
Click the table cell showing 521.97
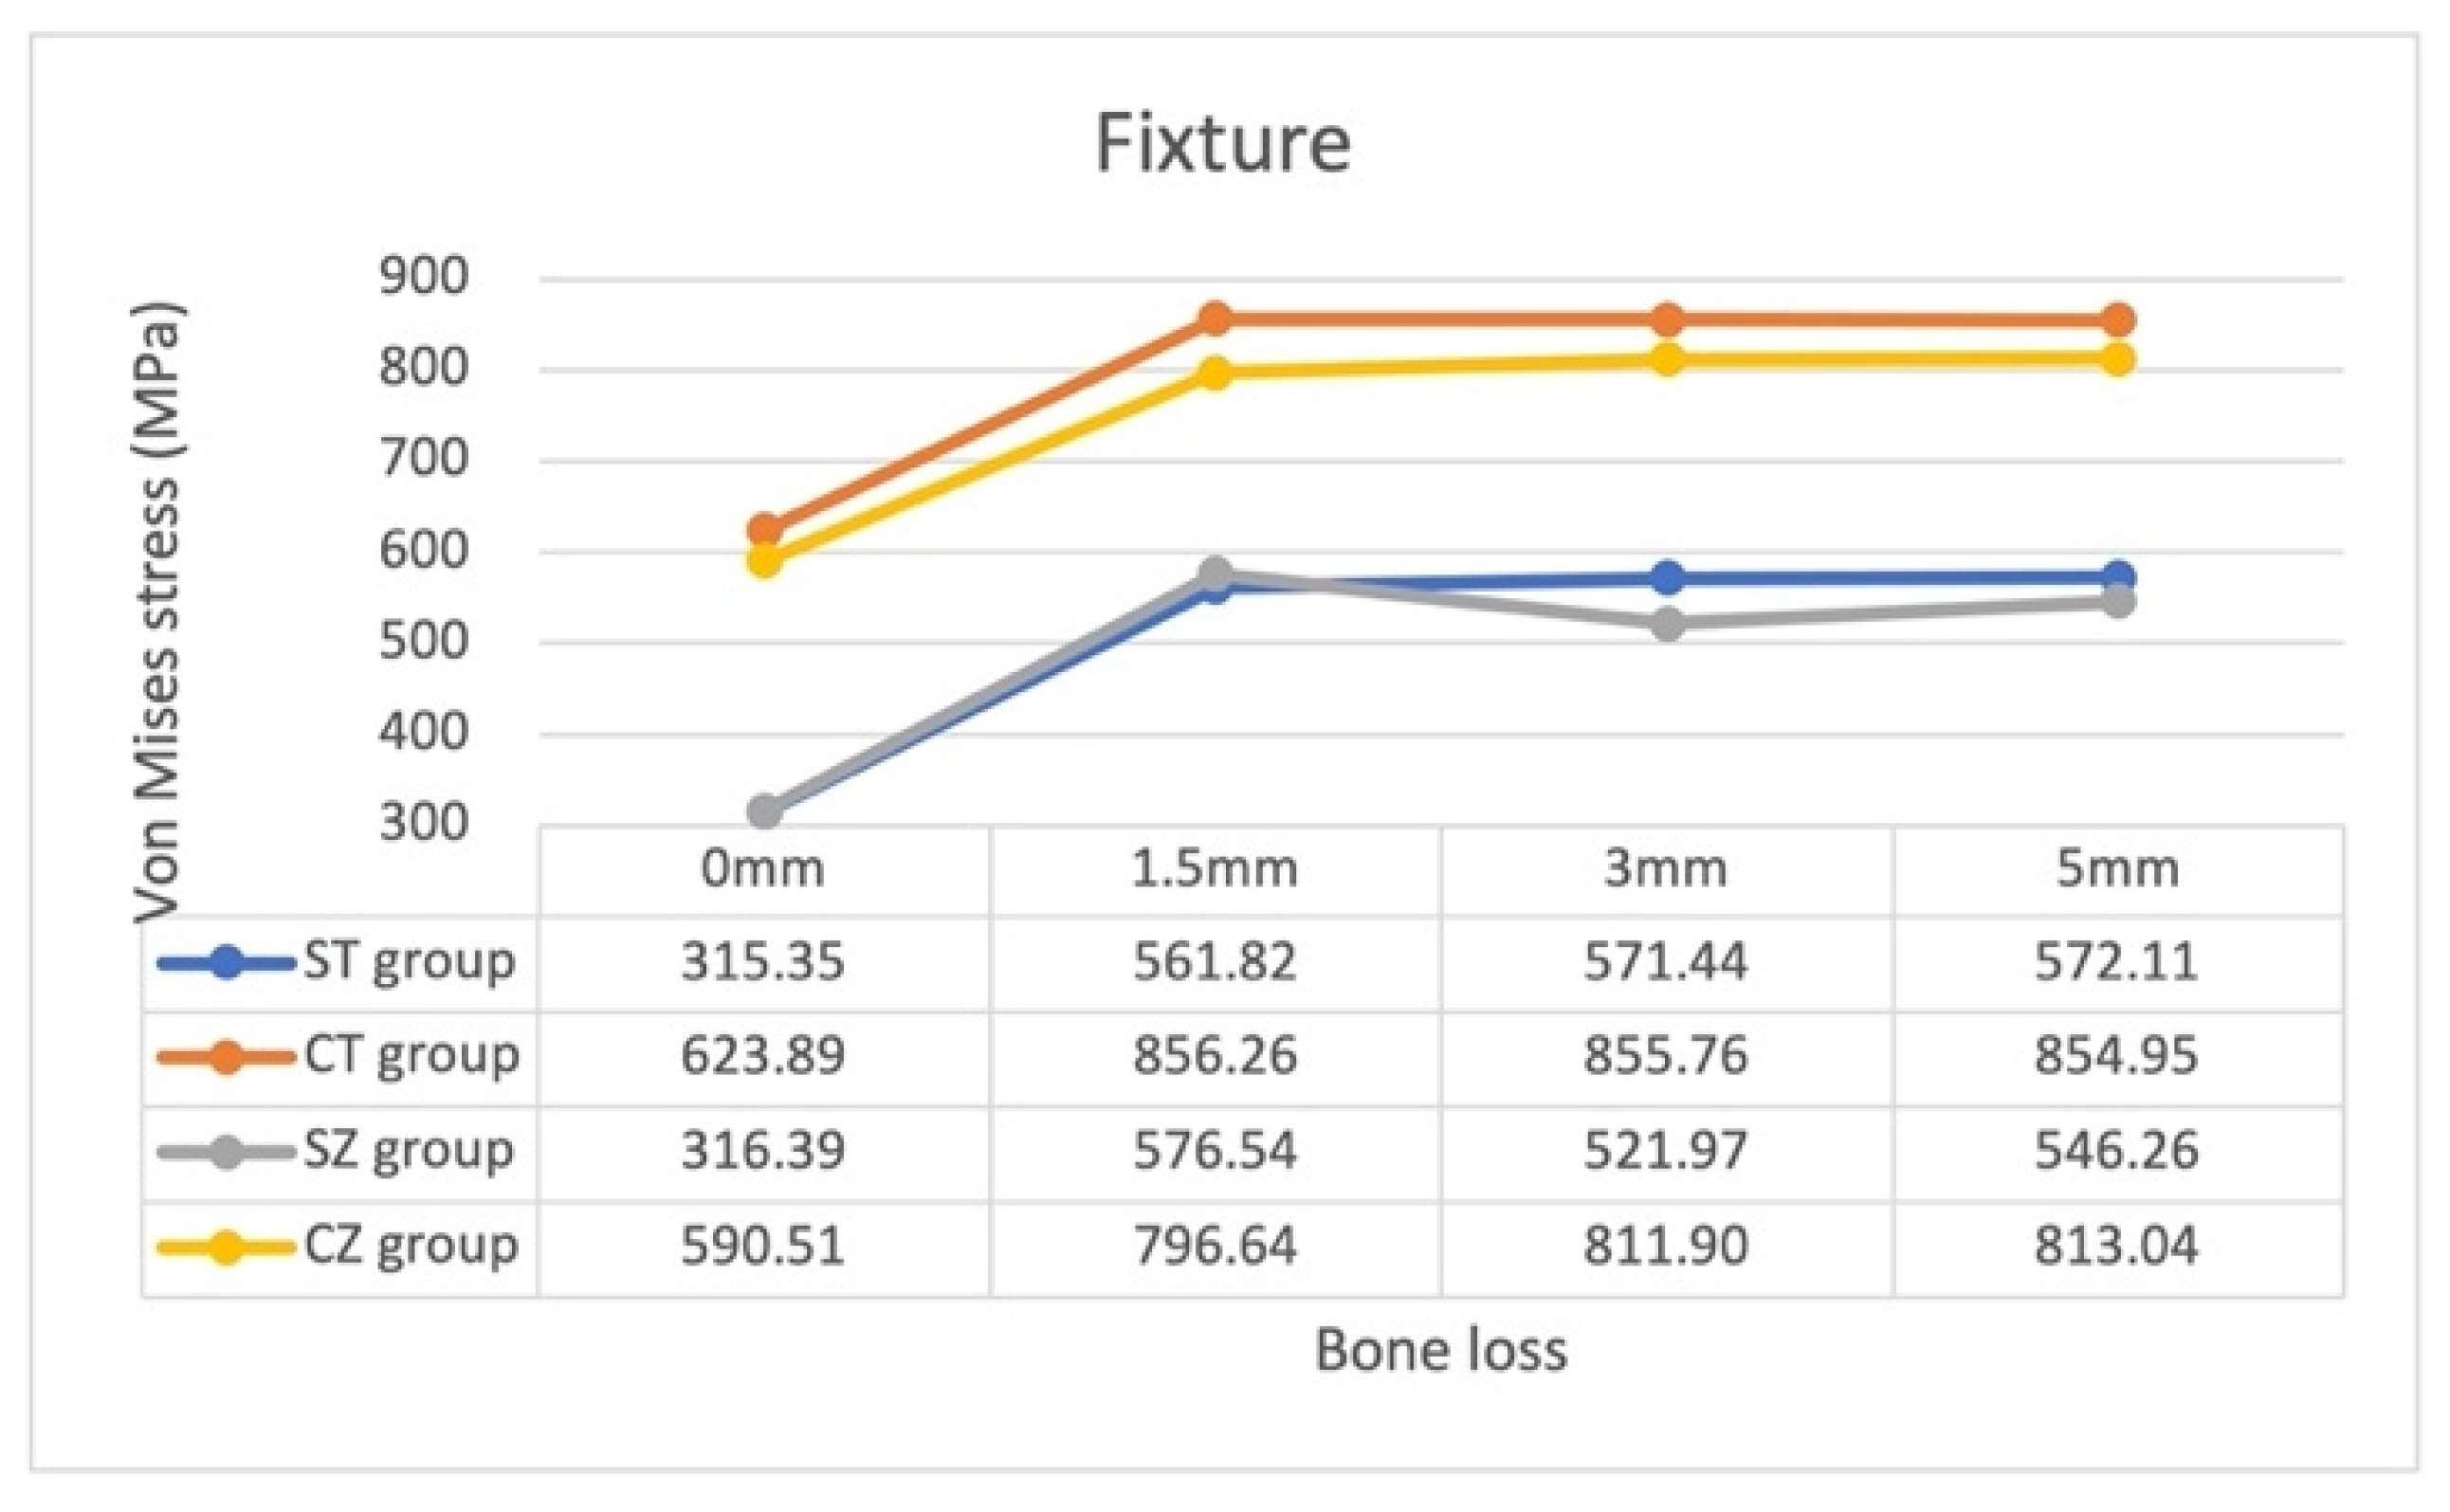(x=1666, y=1151)
